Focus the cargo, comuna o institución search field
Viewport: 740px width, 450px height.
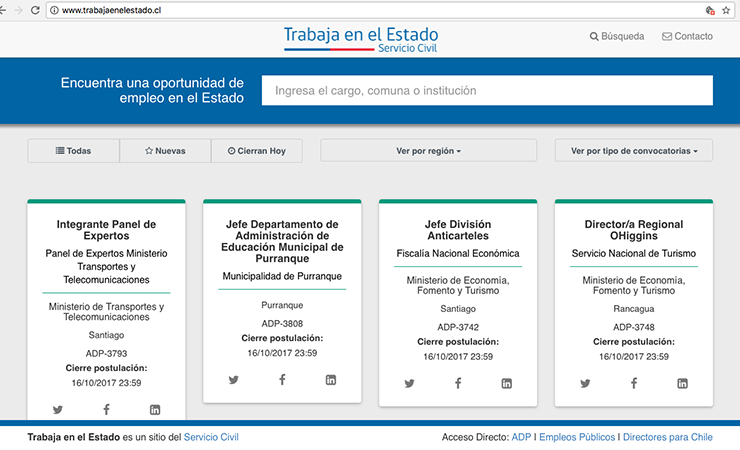(487, 91)
